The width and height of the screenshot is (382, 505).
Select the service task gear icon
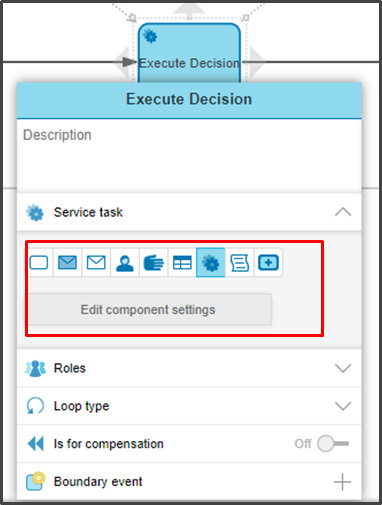point(211,262)
